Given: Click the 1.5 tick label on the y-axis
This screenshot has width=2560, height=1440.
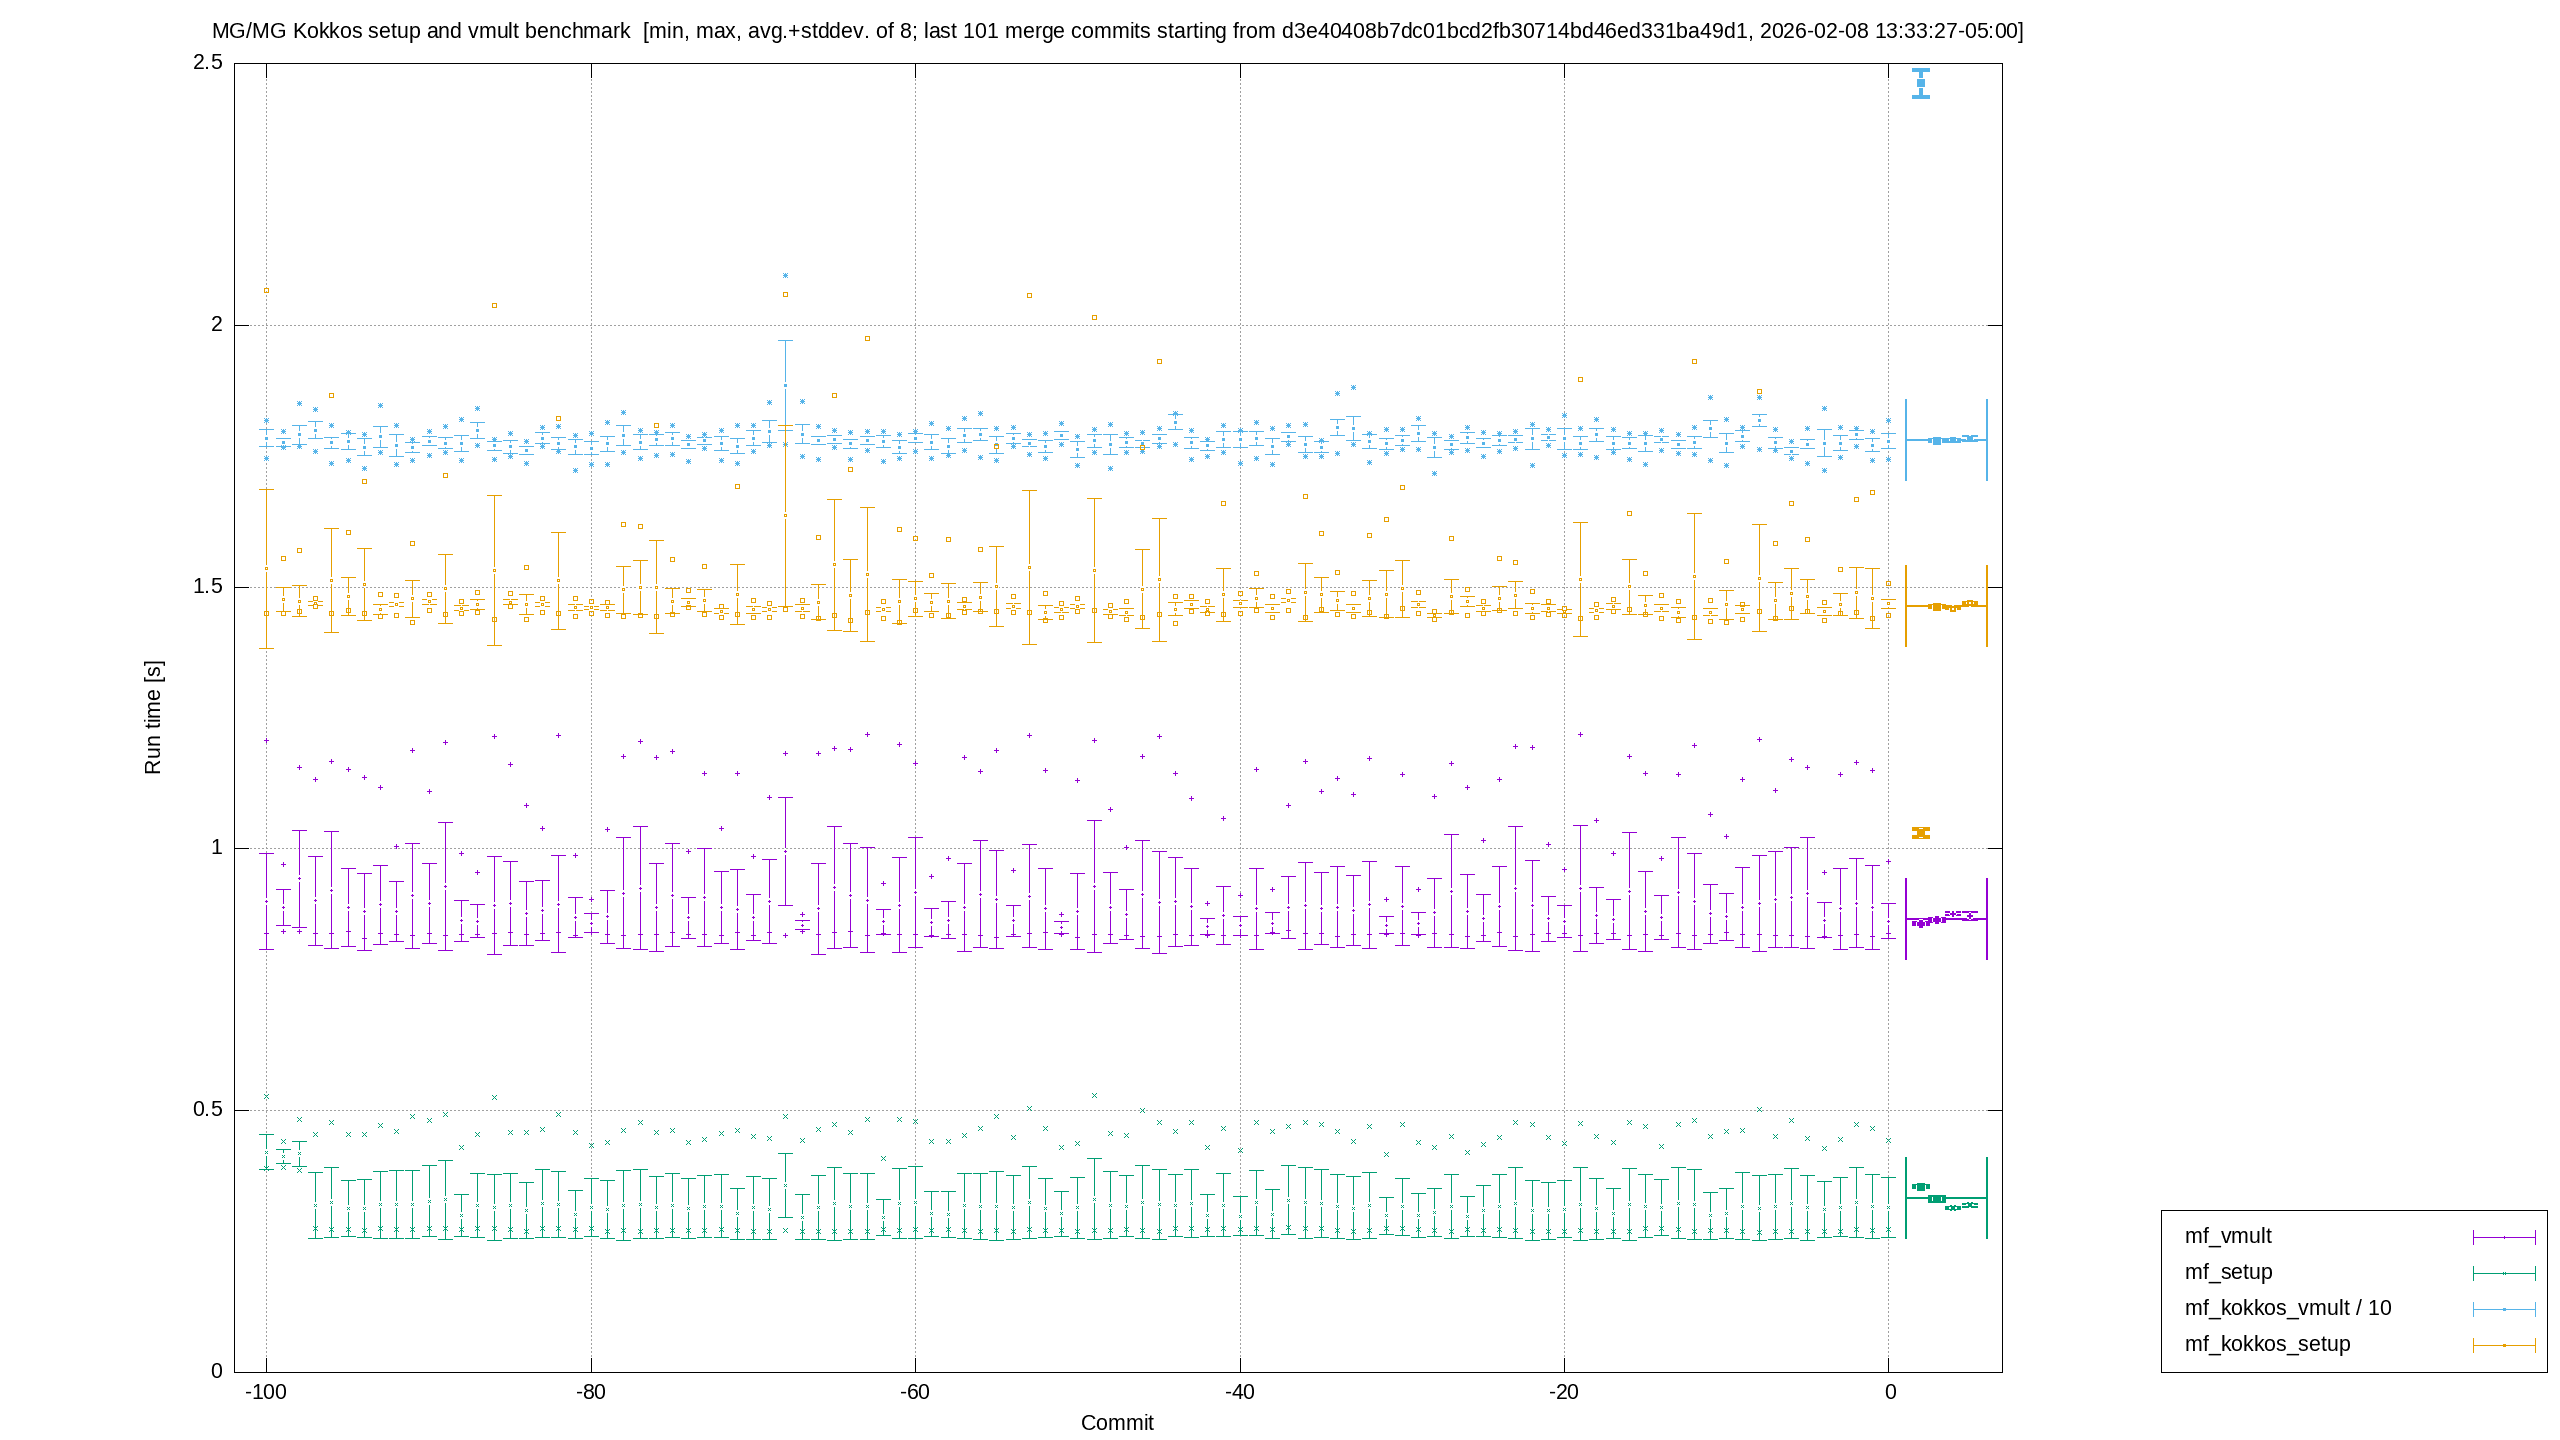Looking at the screenshot, I should click(x=208, y=587).
